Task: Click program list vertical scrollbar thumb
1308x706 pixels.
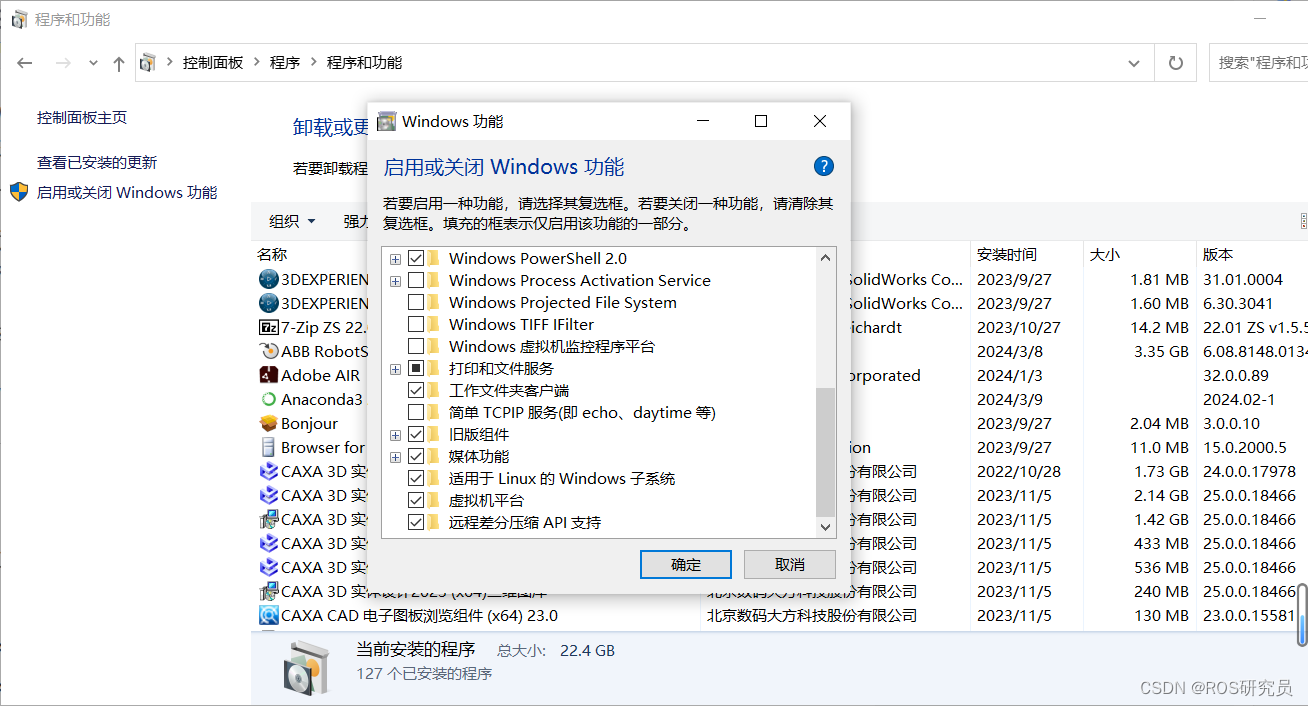Action: (x=1302, y=615)
